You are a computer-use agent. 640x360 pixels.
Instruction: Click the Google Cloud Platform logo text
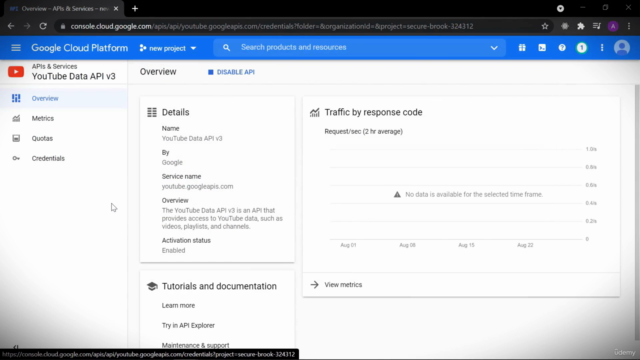(80, 48)
